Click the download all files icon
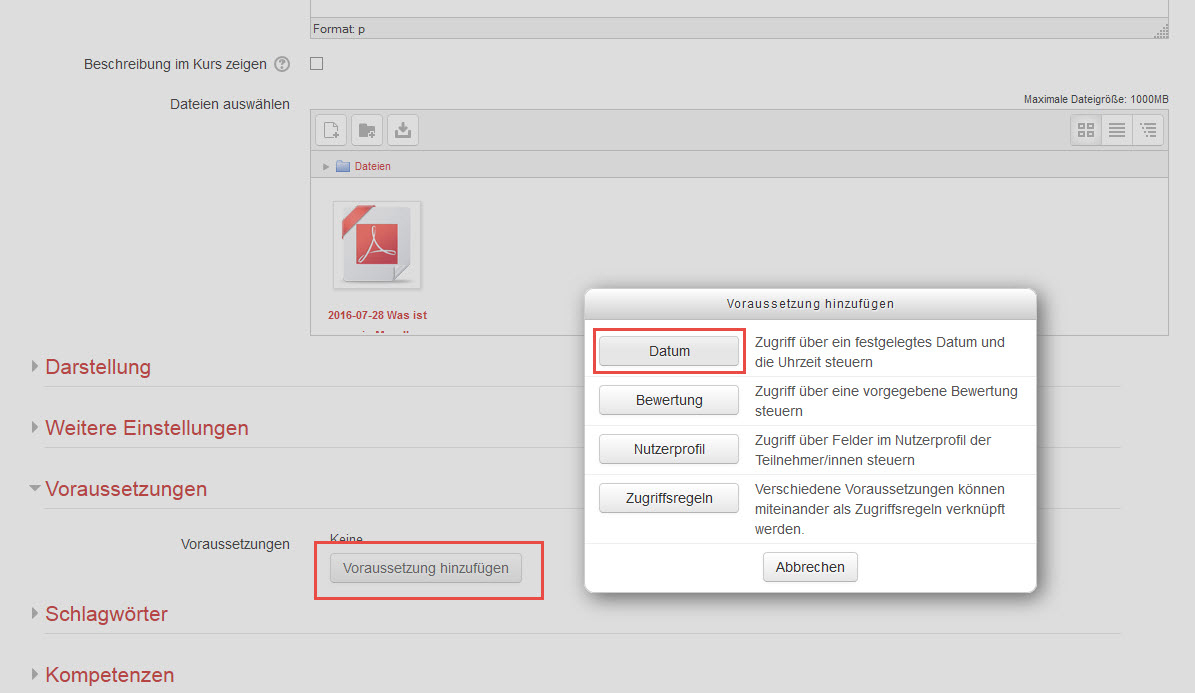The width and height of the screenshot is (1195, 693). (x=402, y=130)
